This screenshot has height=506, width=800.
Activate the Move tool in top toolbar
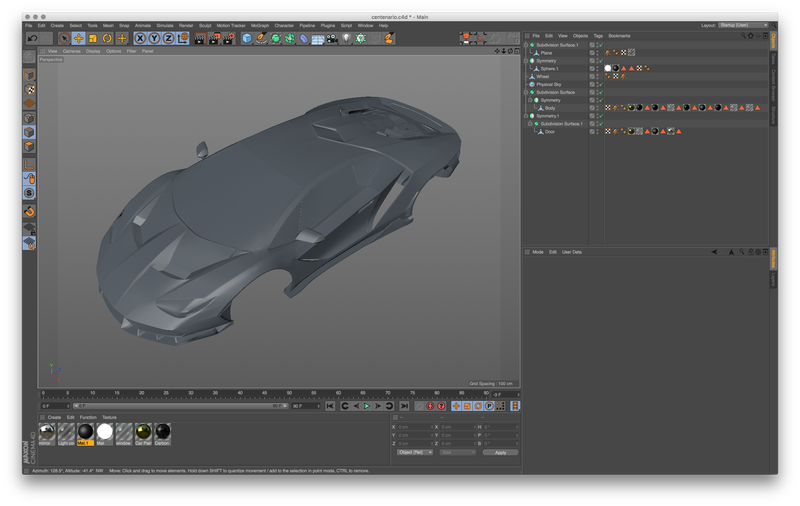point(79,38)
